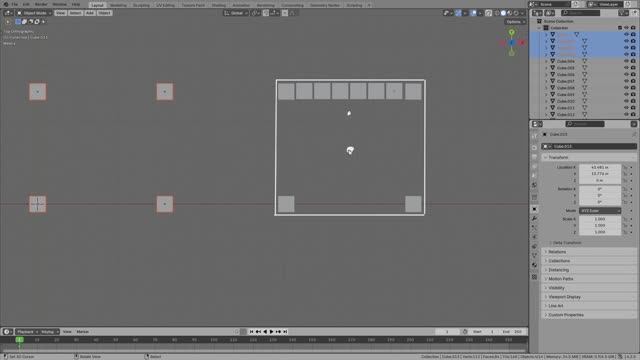Select Cube.011 in the outliner

566,108
